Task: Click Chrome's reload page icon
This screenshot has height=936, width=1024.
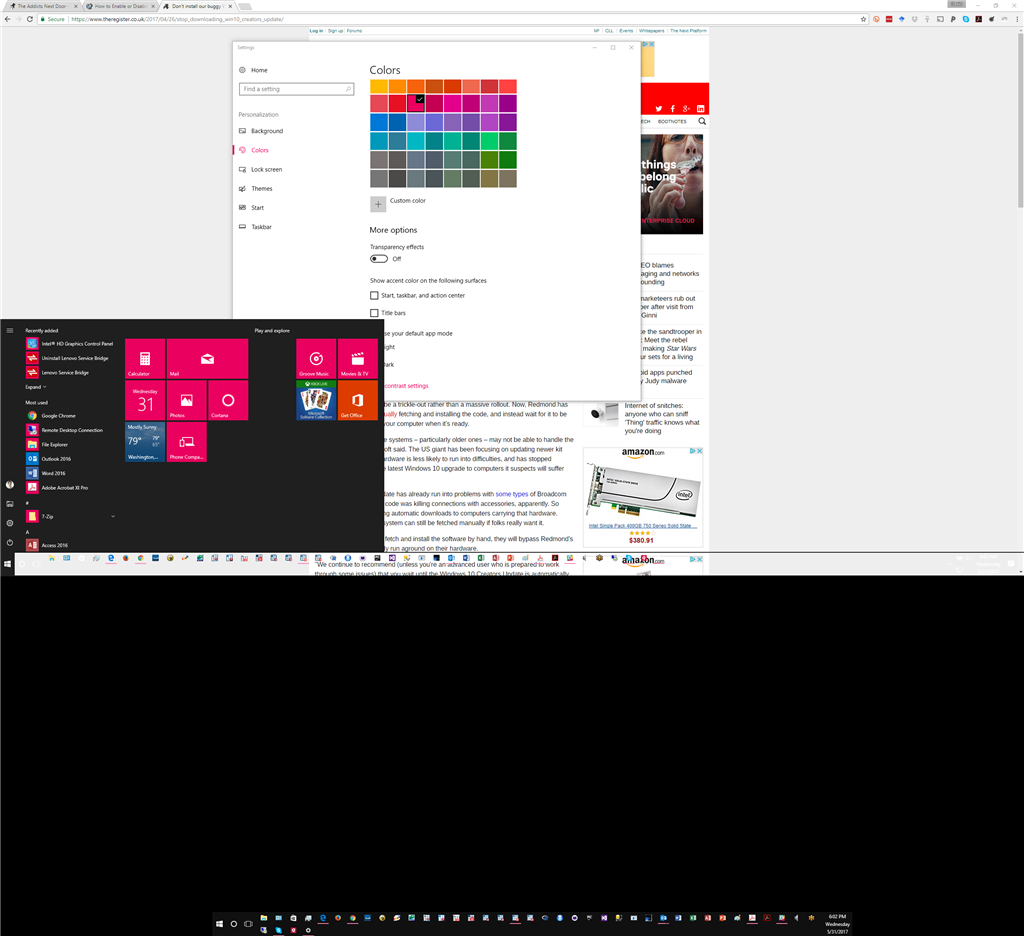Action: click(29, 19)
